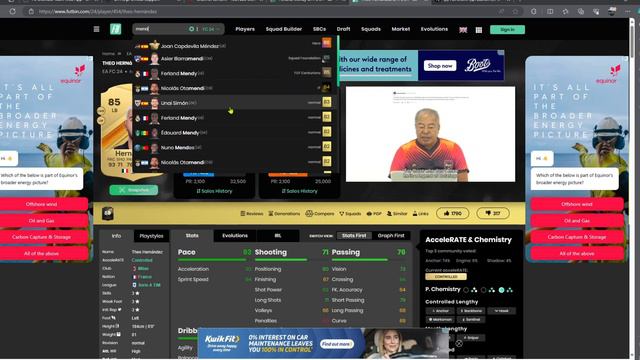Switch to the IRL tab
The height and width of the screenshot is (360, 640).
tap(278, 236)
